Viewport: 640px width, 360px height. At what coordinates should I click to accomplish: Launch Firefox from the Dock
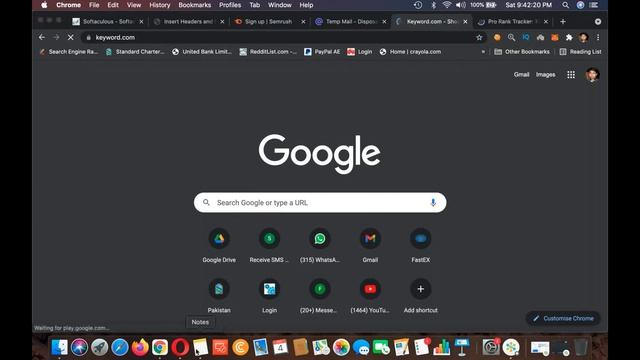tap(140, 347)
